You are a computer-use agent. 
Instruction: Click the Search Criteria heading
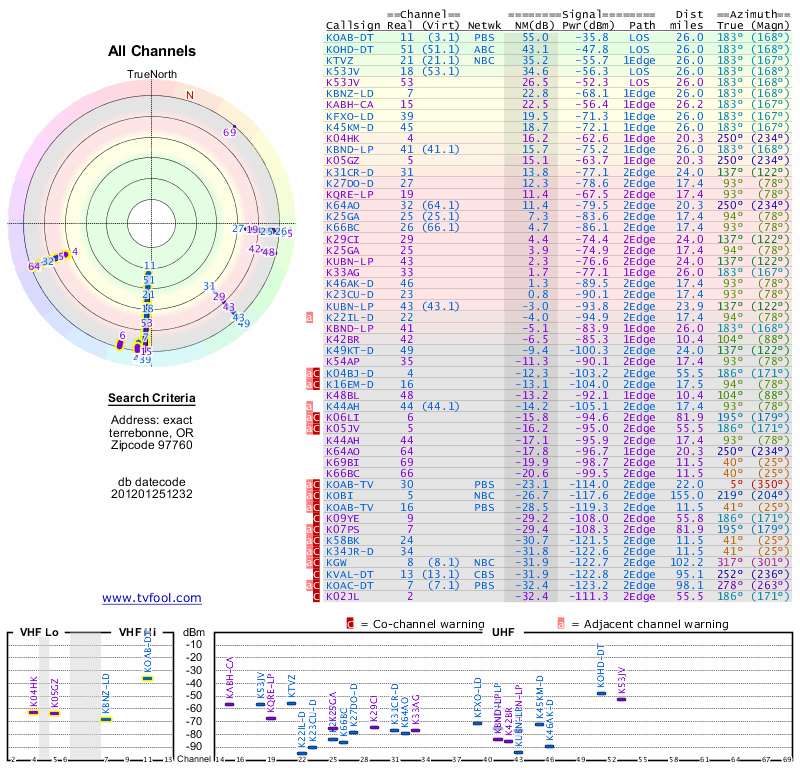pyautogui.click(x=152, y=399)
